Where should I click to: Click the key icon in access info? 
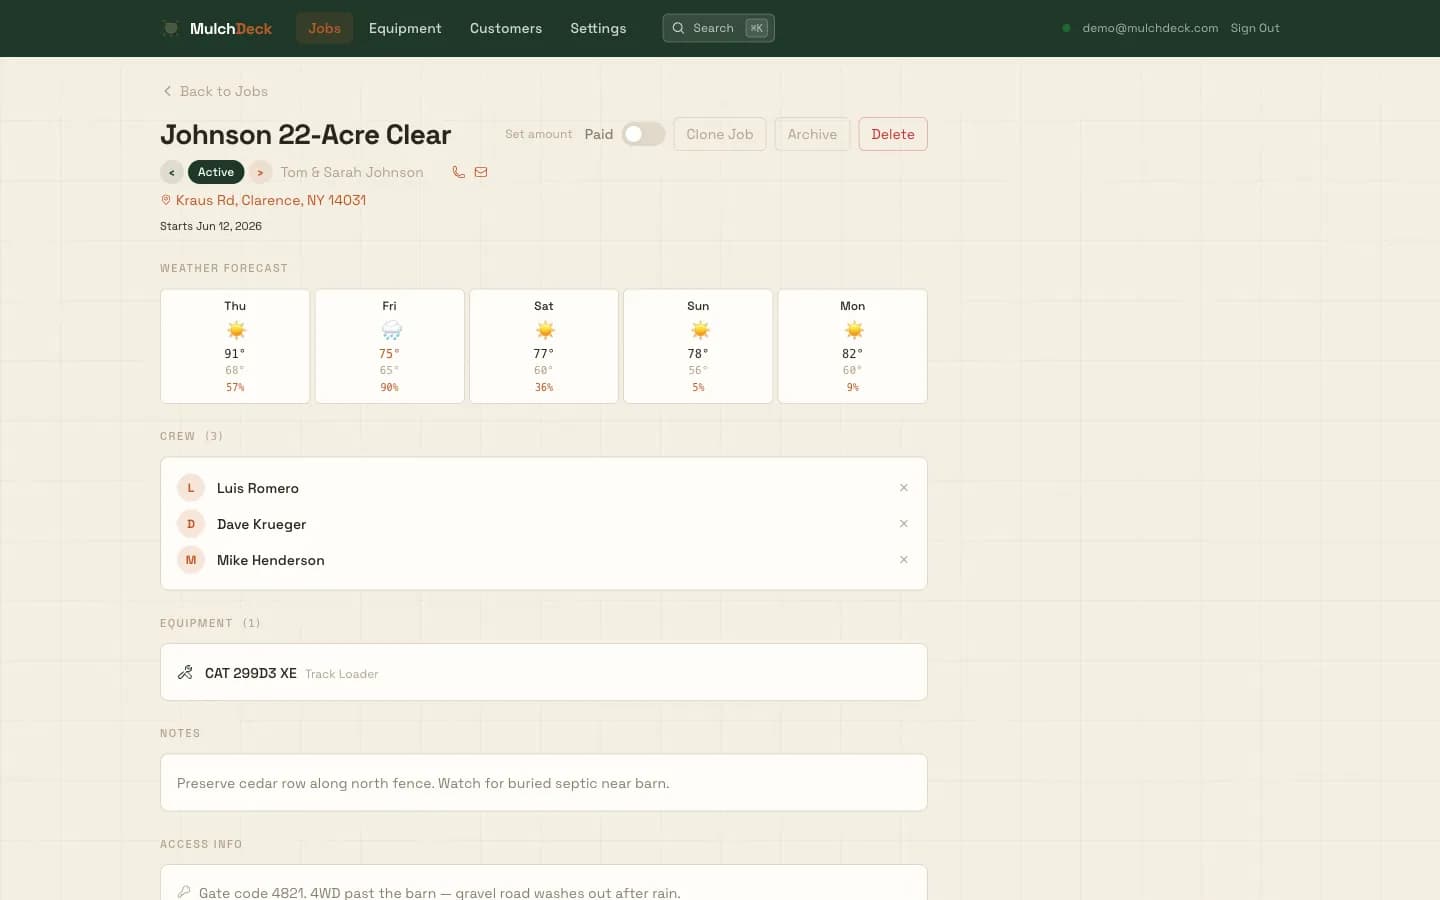click(184, 892)
